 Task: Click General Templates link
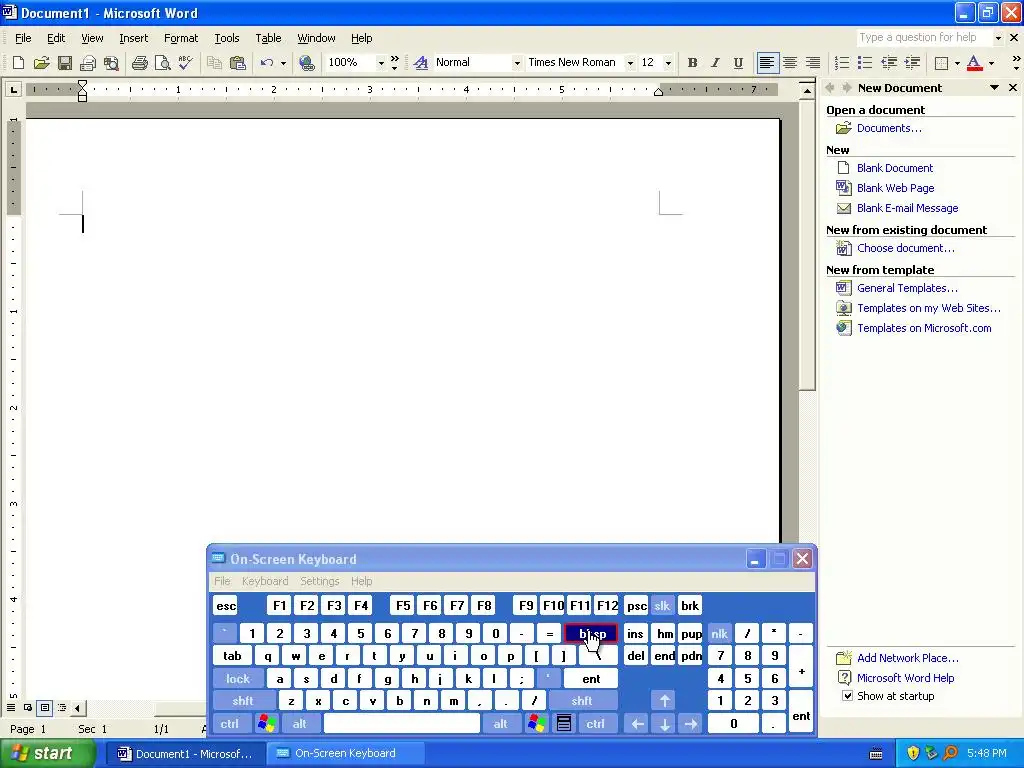907,288
